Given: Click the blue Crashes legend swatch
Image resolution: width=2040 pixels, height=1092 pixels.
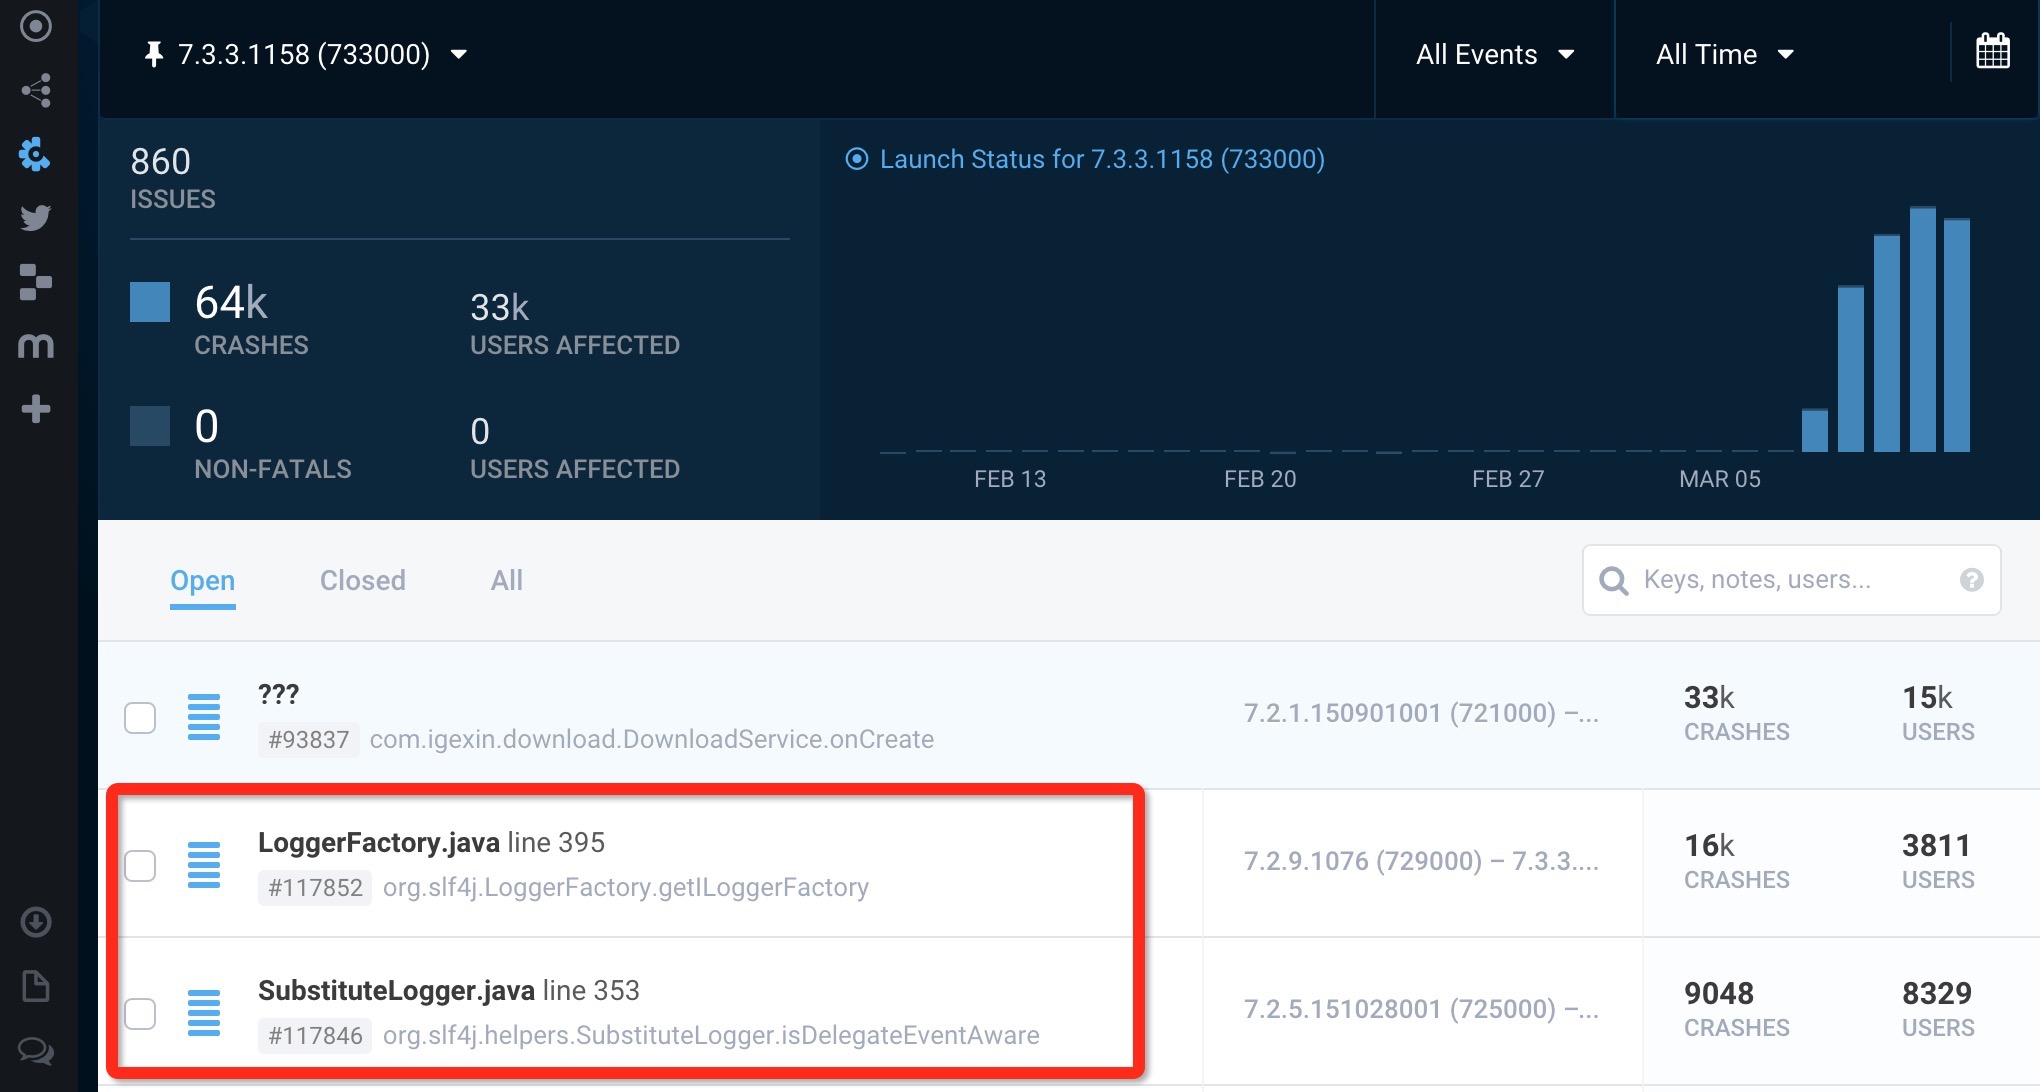Looking at the screenshot, I should [150, 302].
